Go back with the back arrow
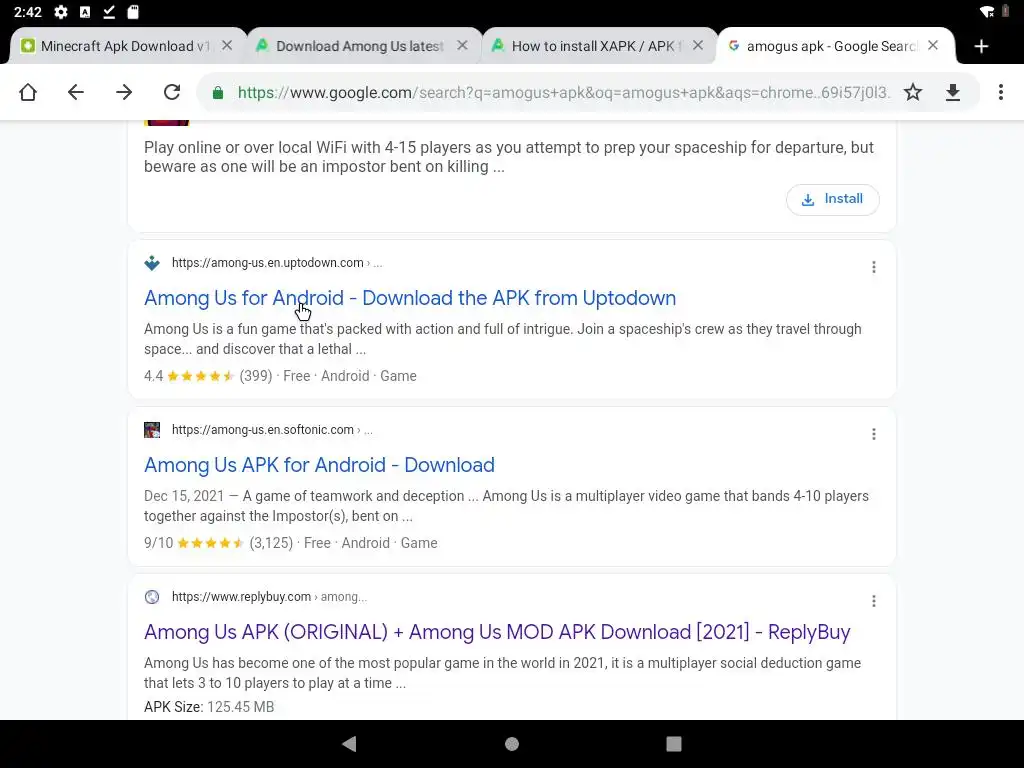Image resolution: width=1024 pixels, height=768 pixels. click(76, 92)
